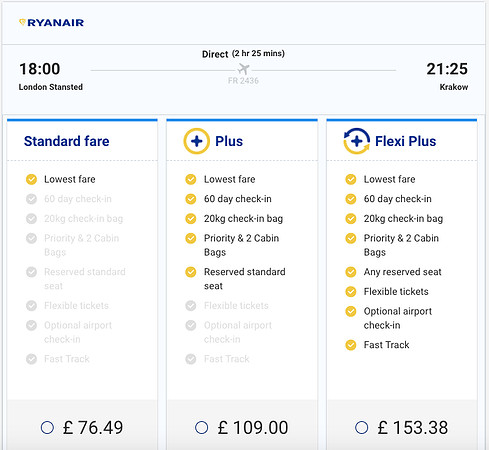Click the Plus fare Priority & 2 Cabin Bags checkmark

click(x=191, y=238)
